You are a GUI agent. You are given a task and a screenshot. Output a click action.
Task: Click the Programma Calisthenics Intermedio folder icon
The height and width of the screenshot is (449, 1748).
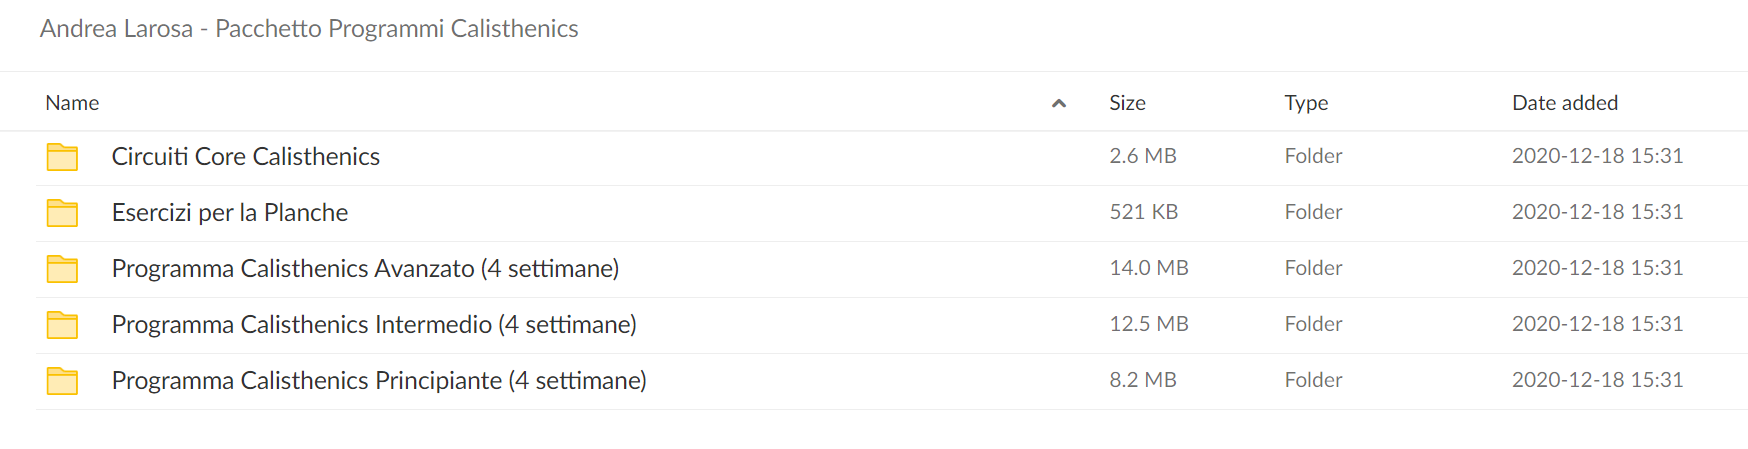pyautogui.click(x=62, y=325)
